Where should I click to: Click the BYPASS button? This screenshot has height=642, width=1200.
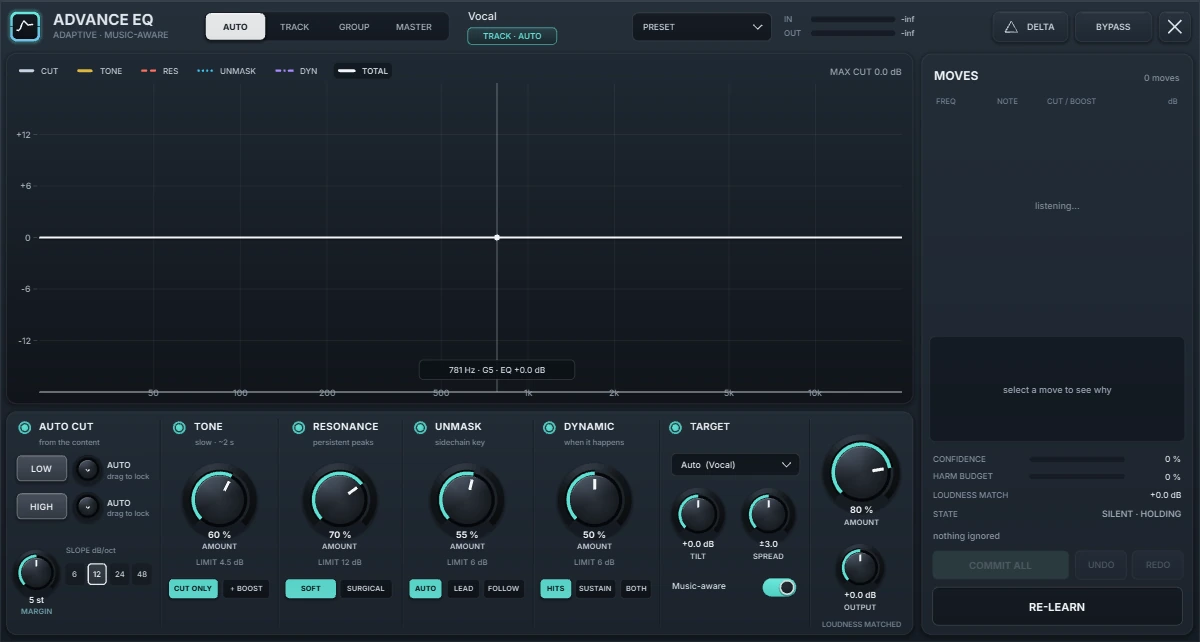(1113, 27)
